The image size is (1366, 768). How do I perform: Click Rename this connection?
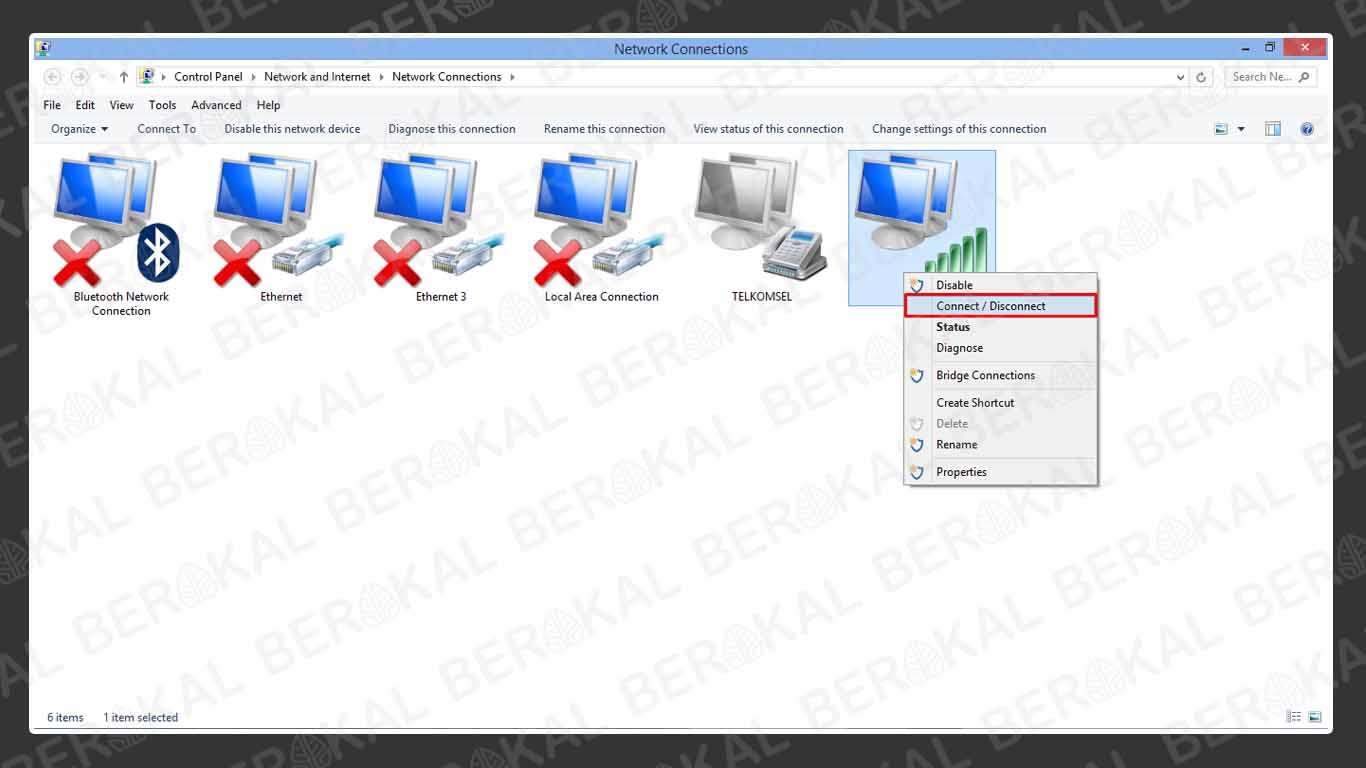(x=604, y=129)
